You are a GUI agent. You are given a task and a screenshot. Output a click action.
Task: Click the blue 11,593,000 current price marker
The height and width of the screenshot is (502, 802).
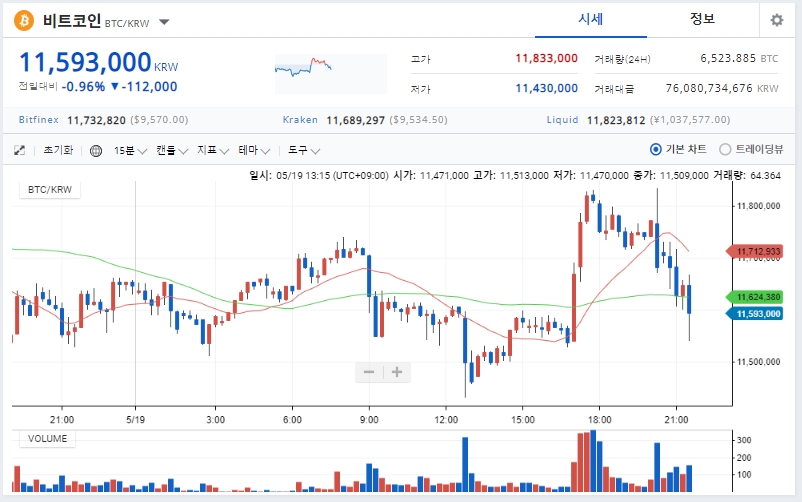[x=754, y=314]
